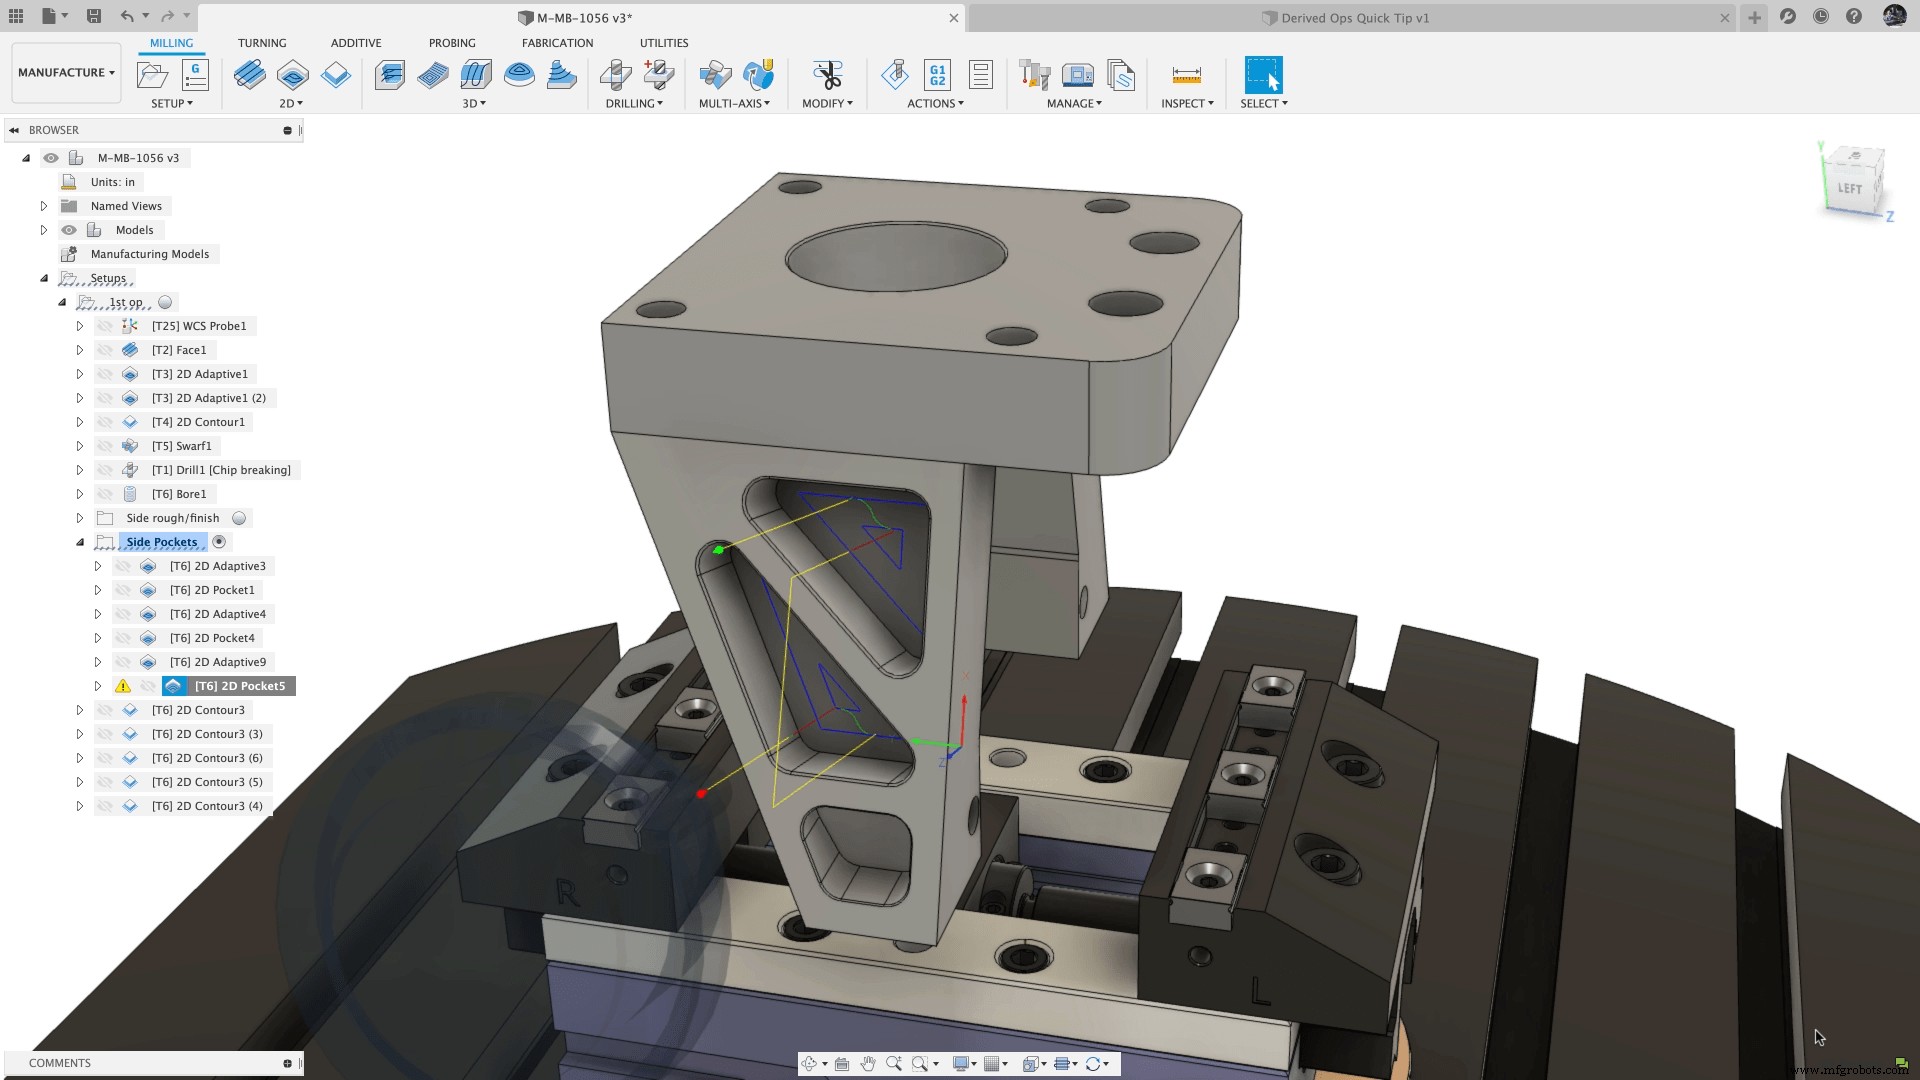Screen dimensions: 1920x1080
Task: Click the Drill tool icon
Action: point(617,76)
